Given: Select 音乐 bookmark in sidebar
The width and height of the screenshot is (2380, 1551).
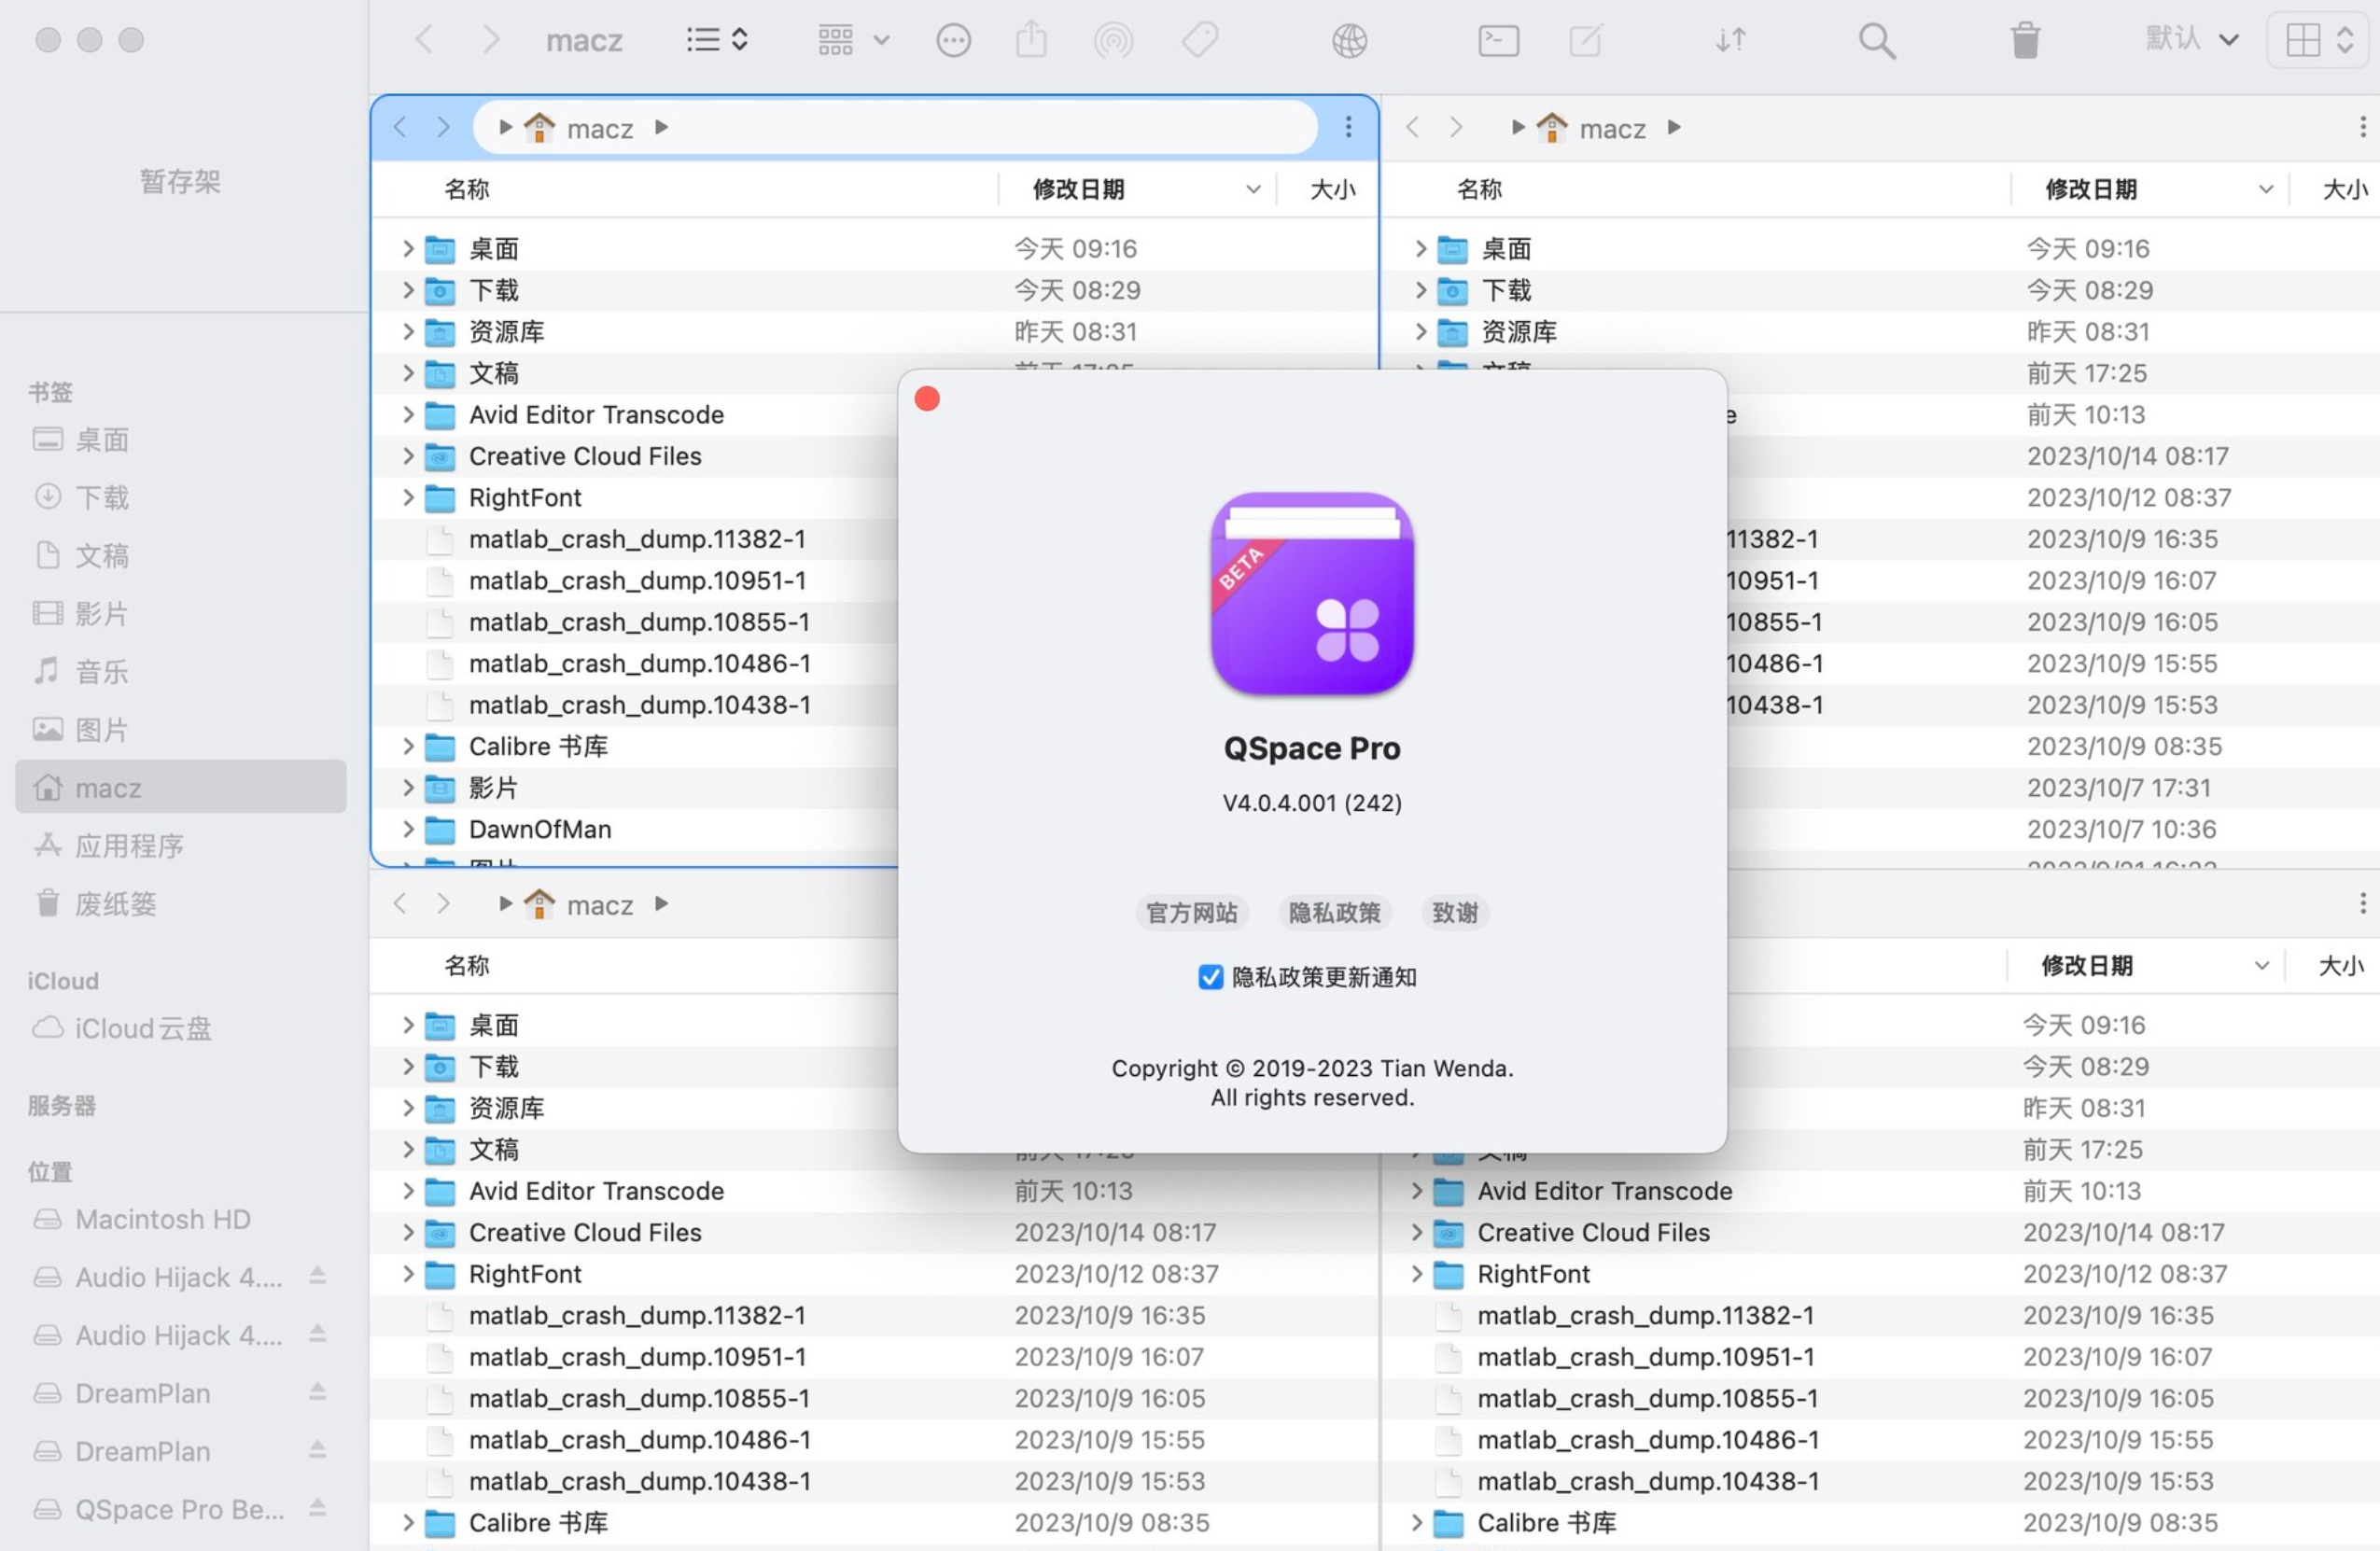Looking at the screenshot, I should (x=180, y=671).
